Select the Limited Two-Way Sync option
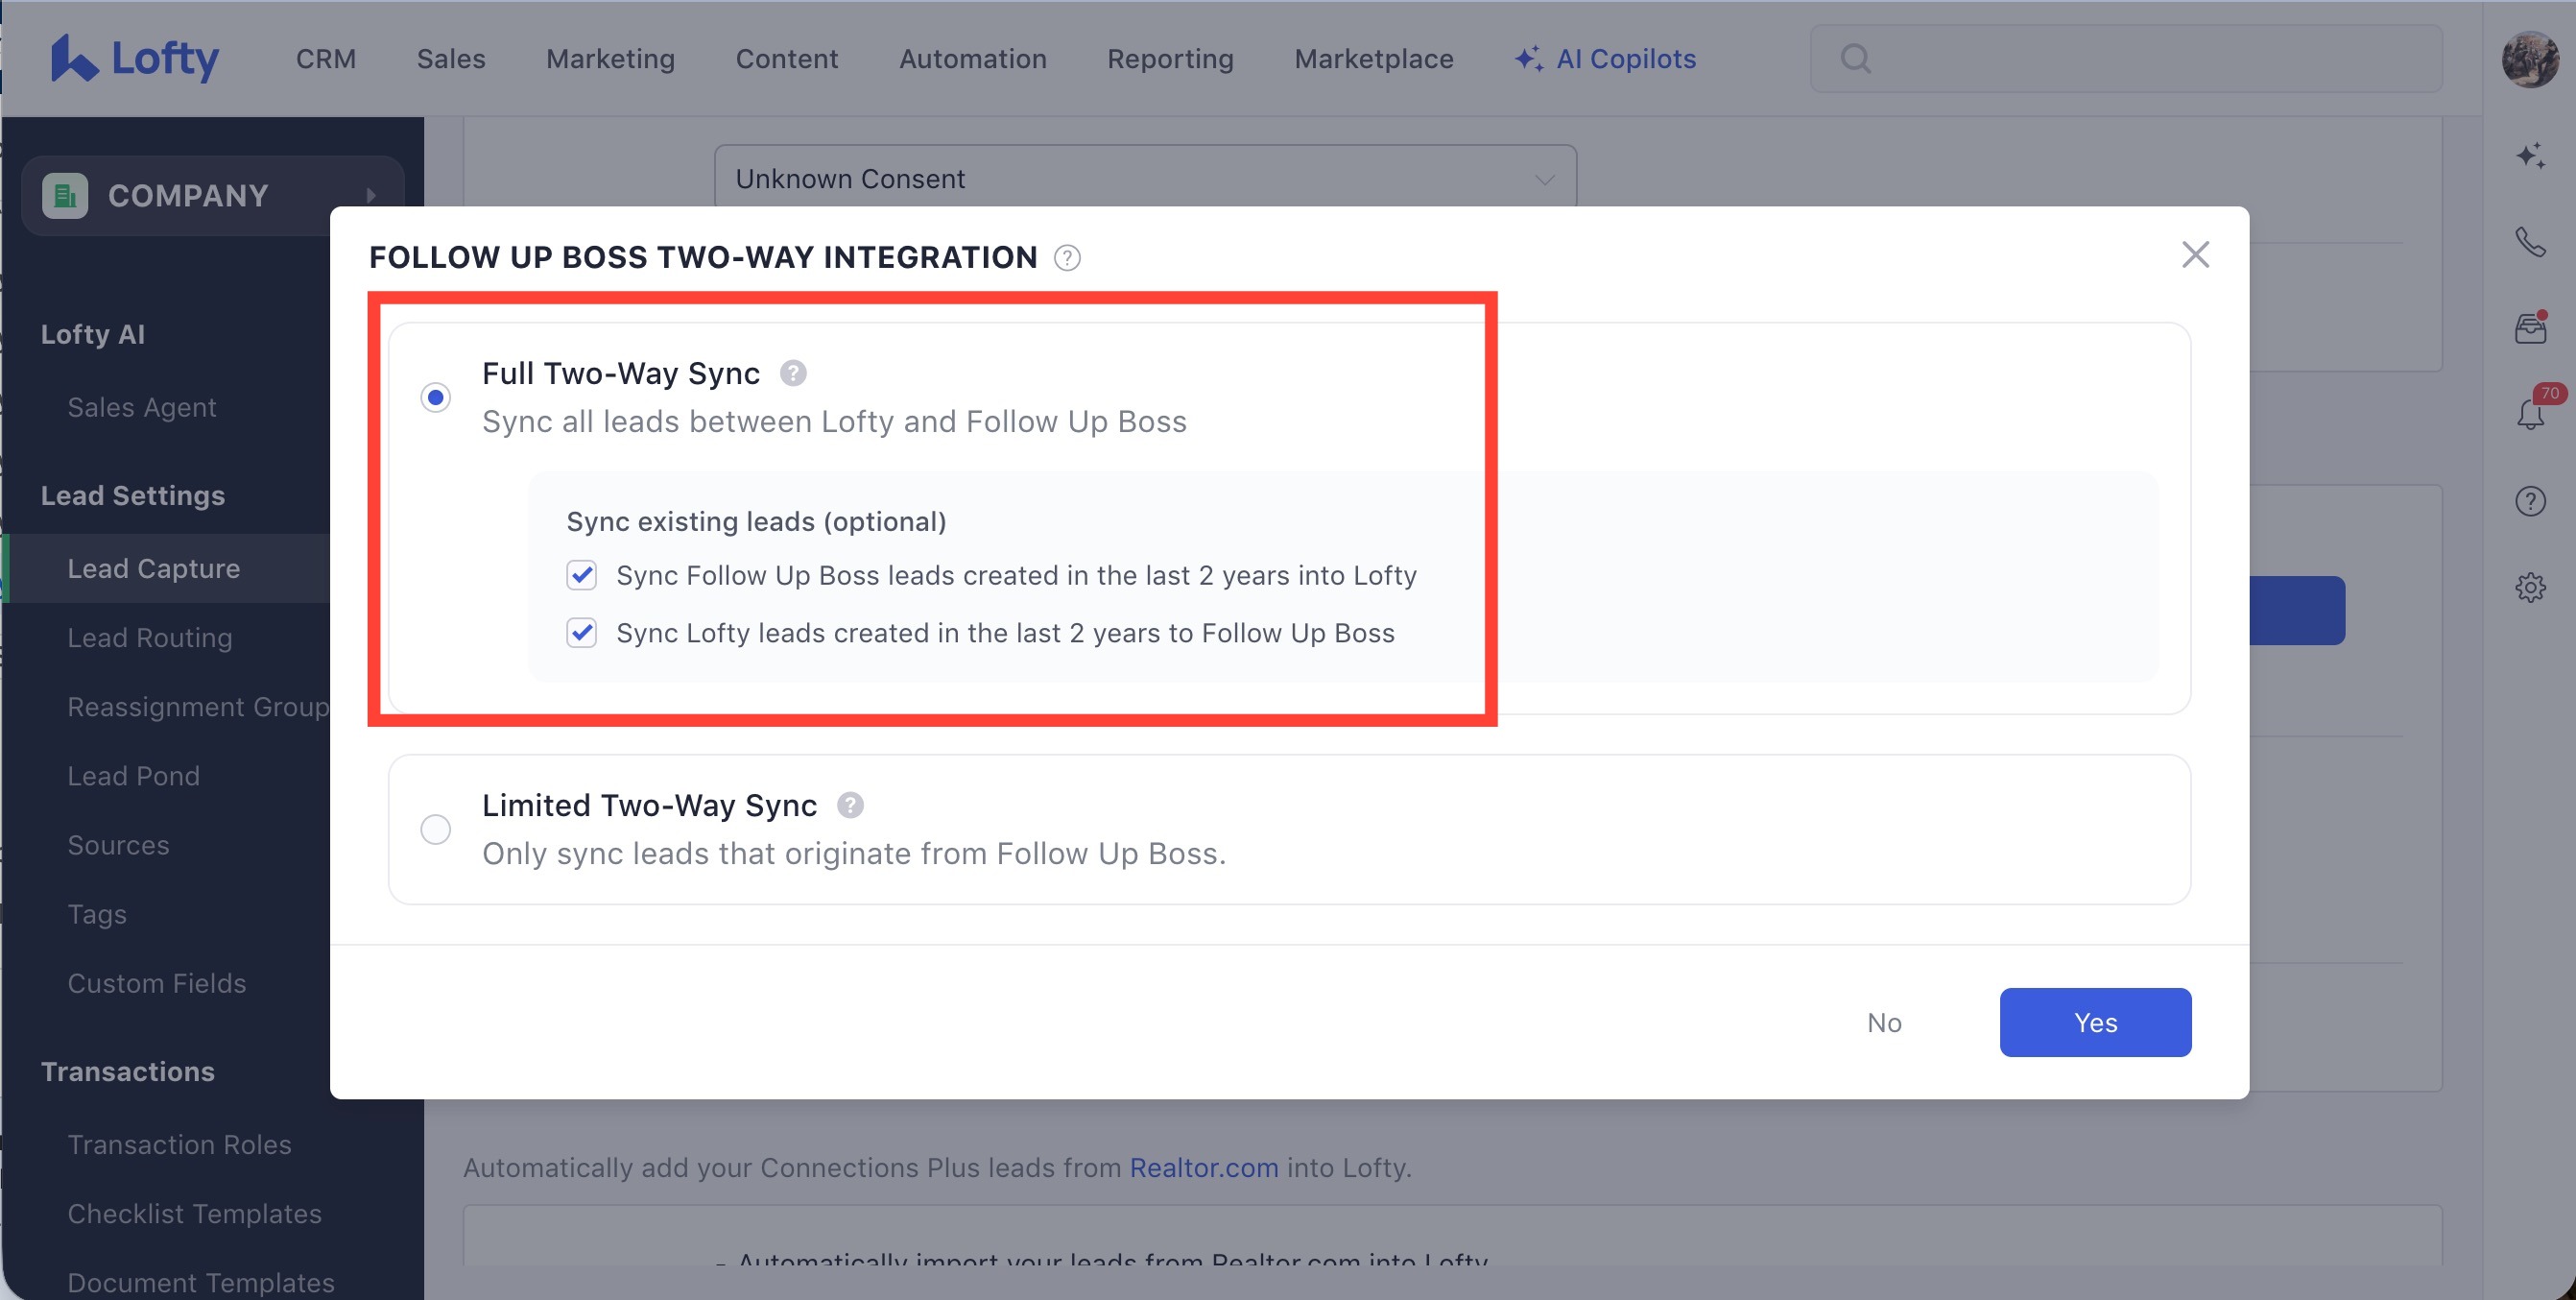Screen dimensions: 2576x1300 coord(435,829)
